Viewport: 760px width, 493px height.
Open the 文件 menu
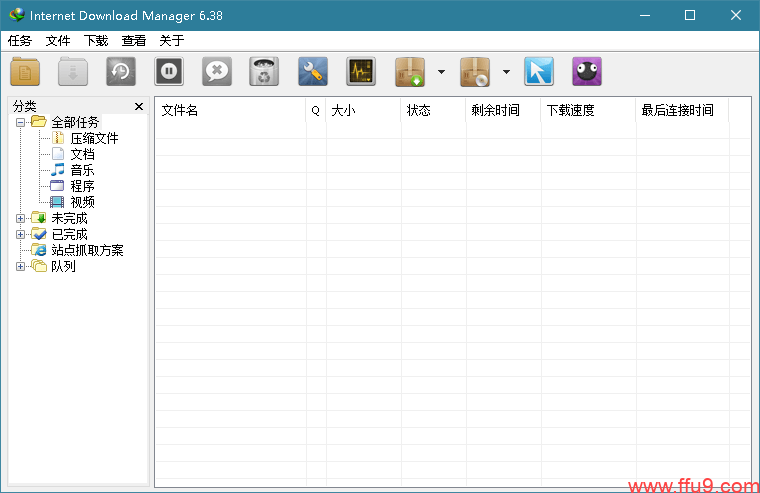58,41
